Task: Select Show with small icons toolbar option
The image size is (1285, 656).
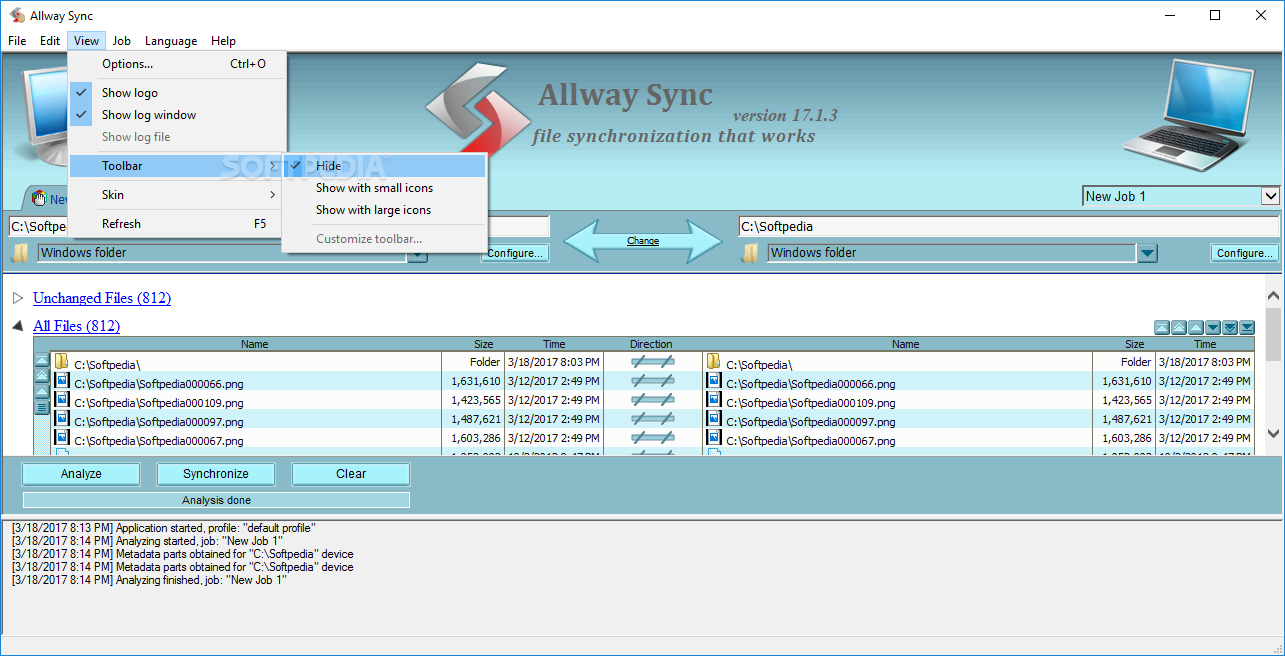Action: (384, 188)
